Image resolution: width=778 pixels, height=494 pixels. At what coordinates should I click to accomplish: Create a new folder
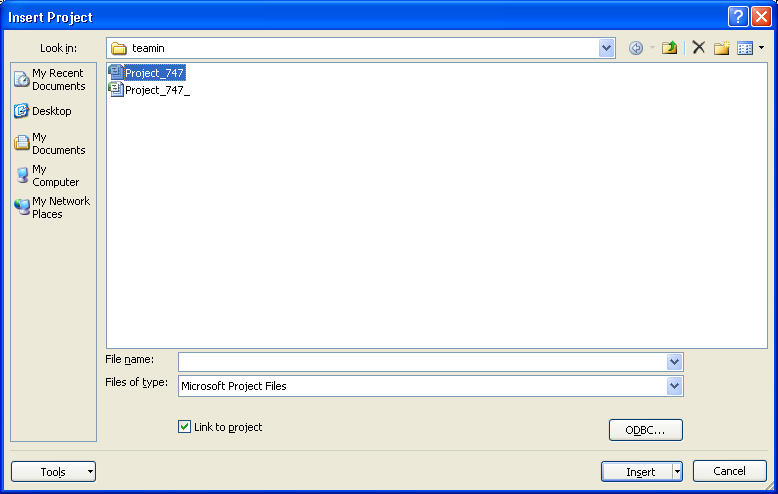coord(721,48)
